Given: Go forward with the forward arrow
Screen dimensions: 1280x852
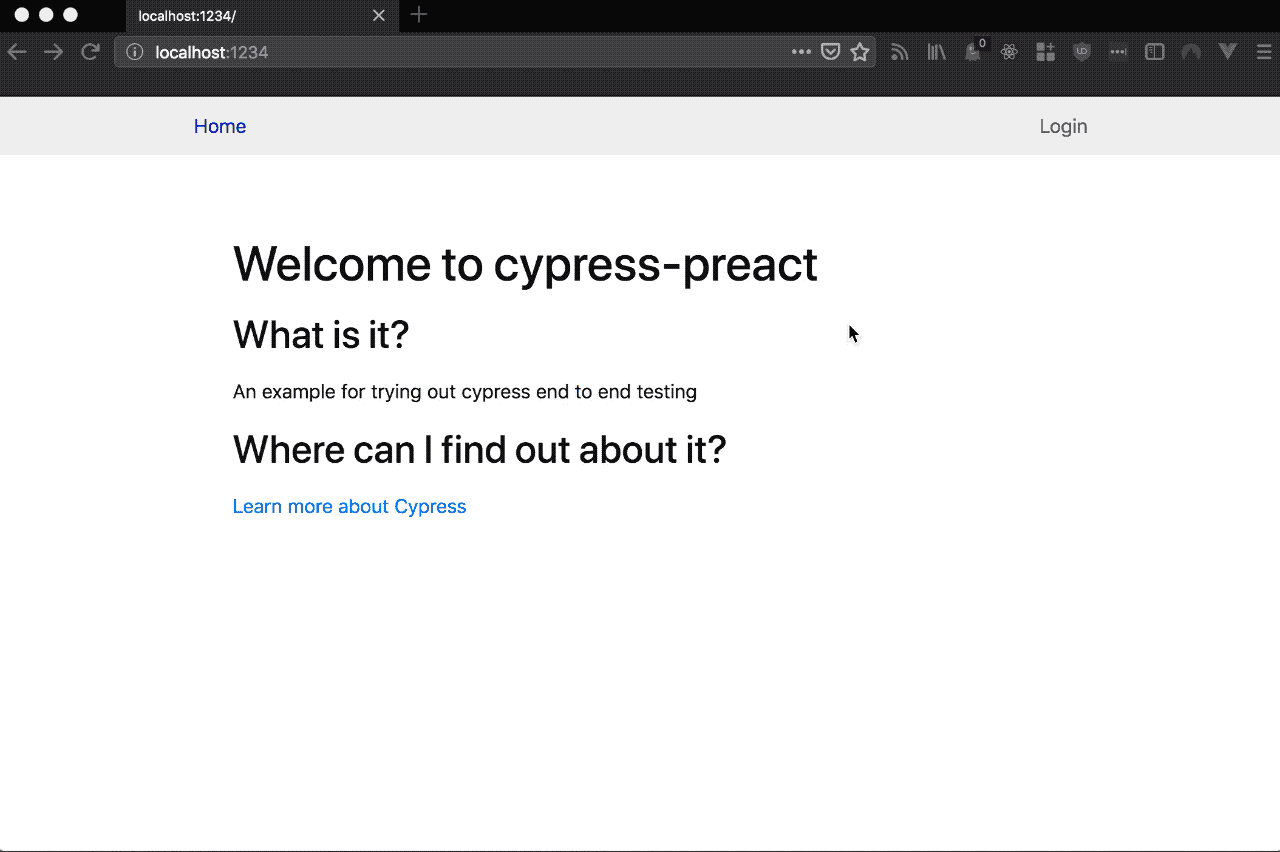Looking at the screenshot, I should [53, 52].
